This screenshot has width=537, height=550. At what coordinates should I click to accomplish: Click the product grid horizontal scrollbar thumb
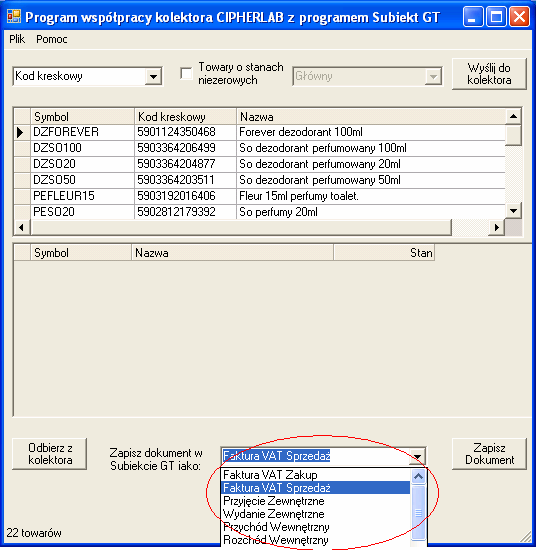click(241, 227)
